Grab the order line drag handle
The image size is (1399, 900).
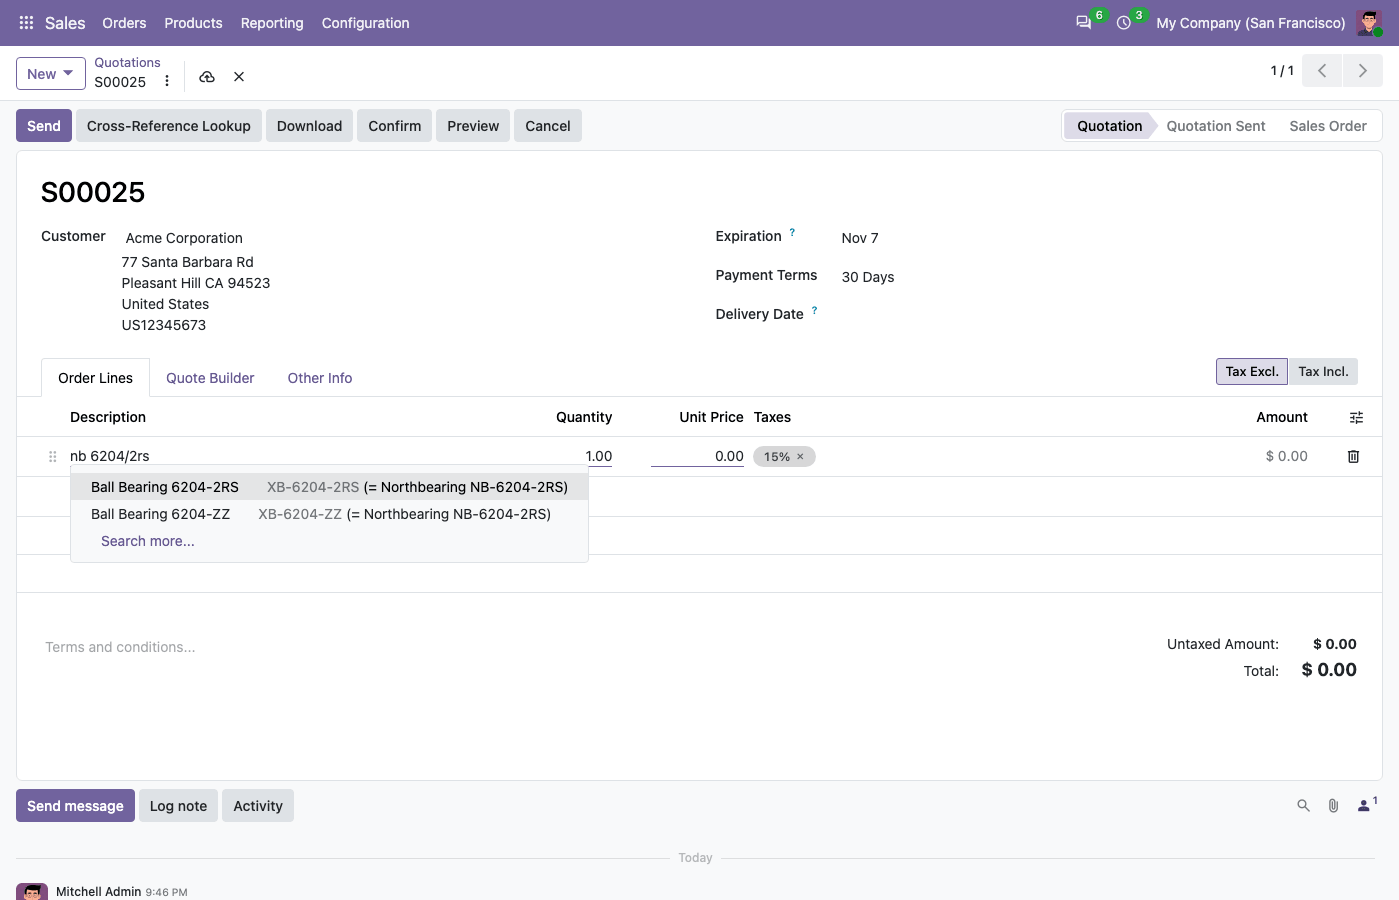click(52, 456)
